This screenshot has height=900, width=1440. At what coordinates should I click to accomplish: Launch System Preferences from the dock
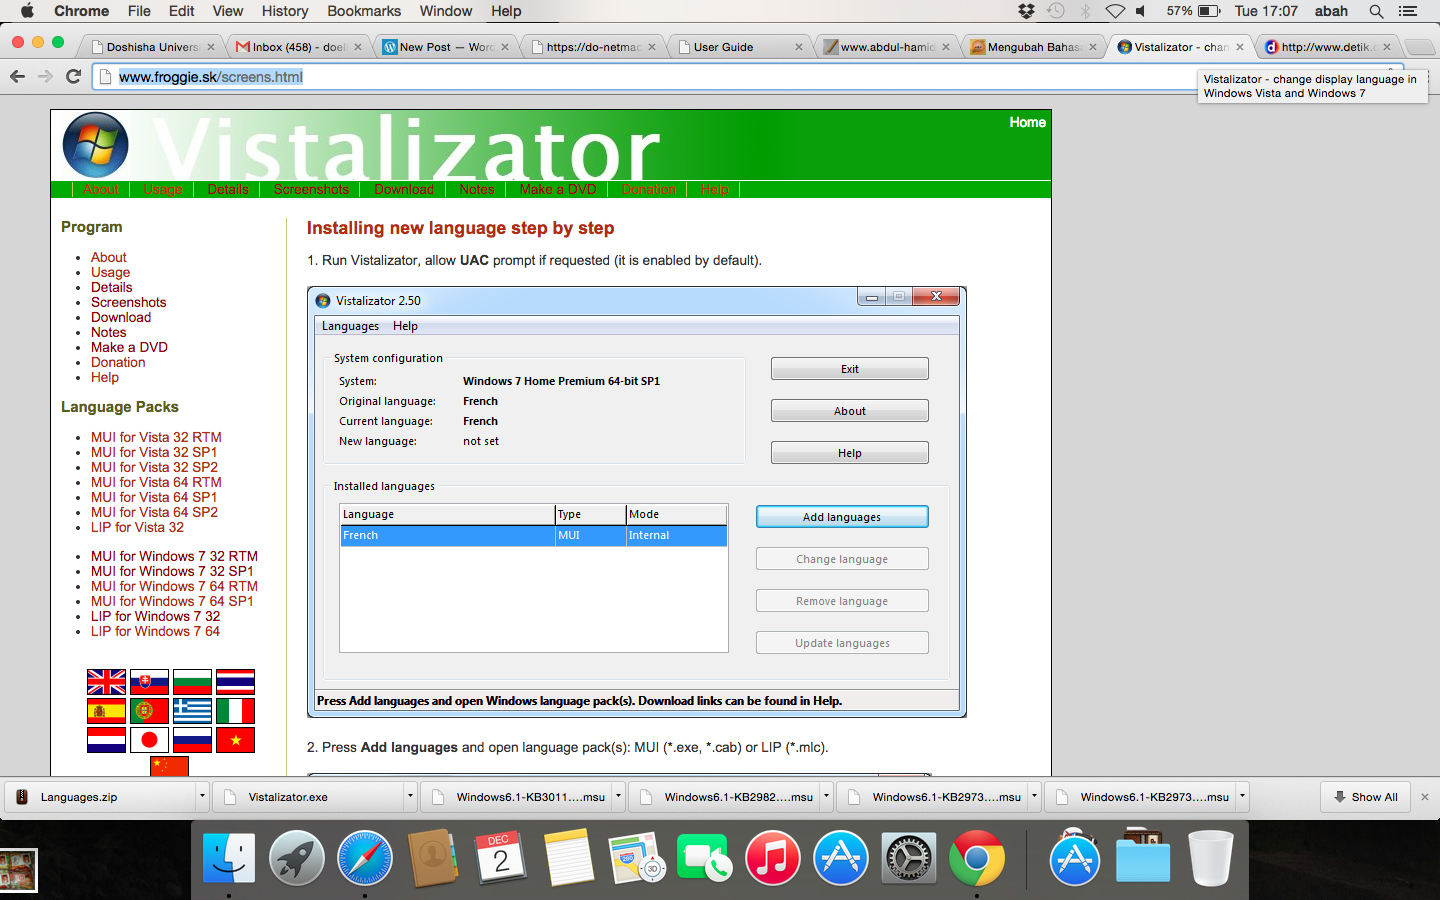[x=909, y=858]
